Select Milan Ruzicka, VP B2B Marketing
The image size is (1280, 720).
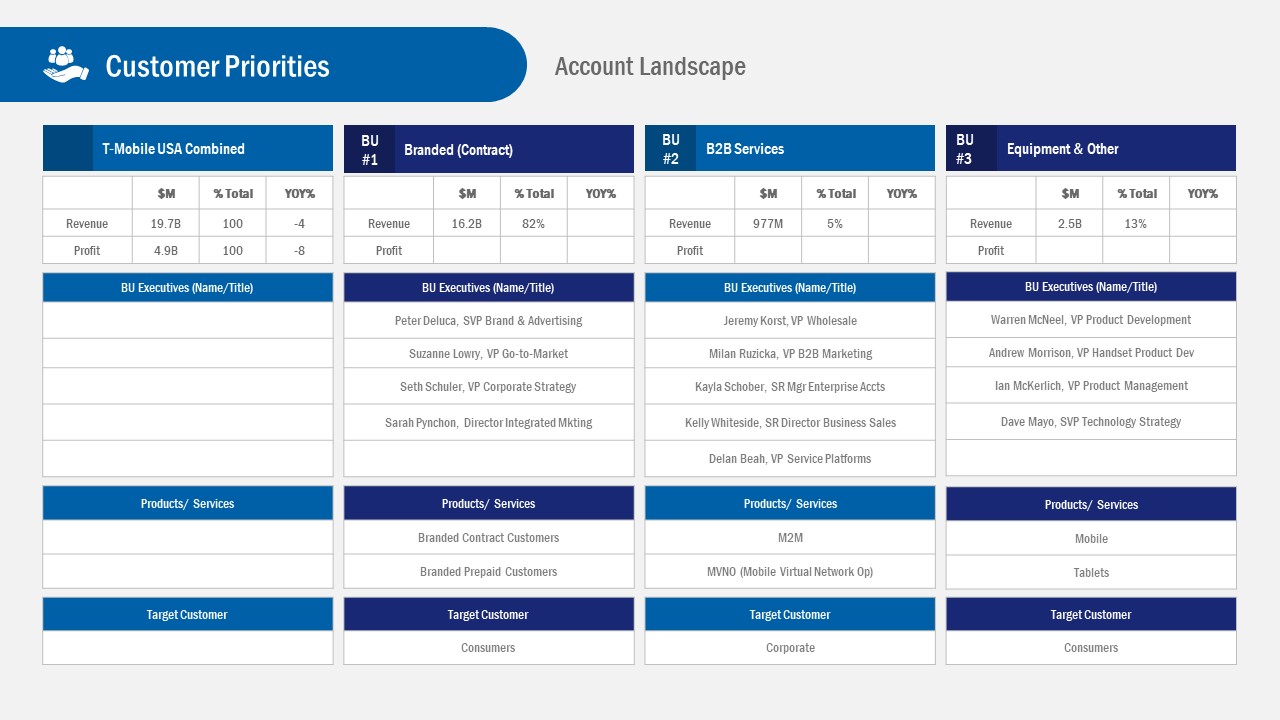point(790,354)
